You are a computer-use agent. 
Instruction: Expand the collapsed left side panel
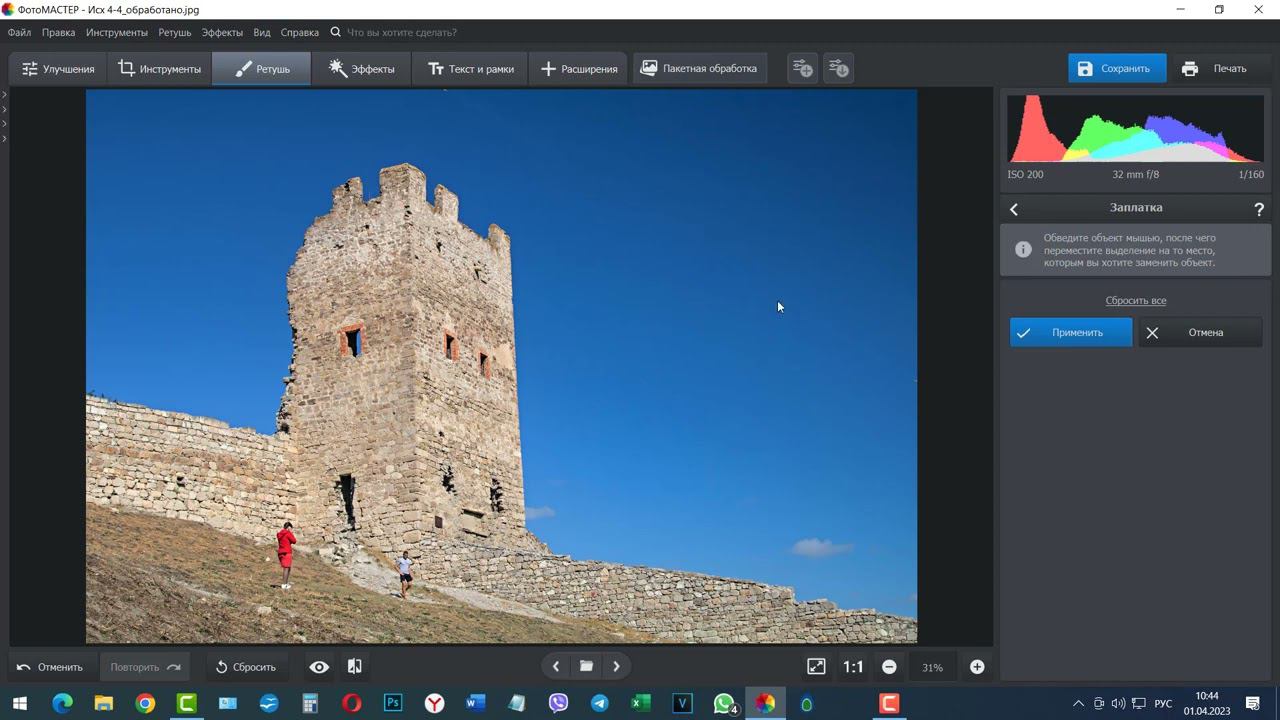click(4, 95)
